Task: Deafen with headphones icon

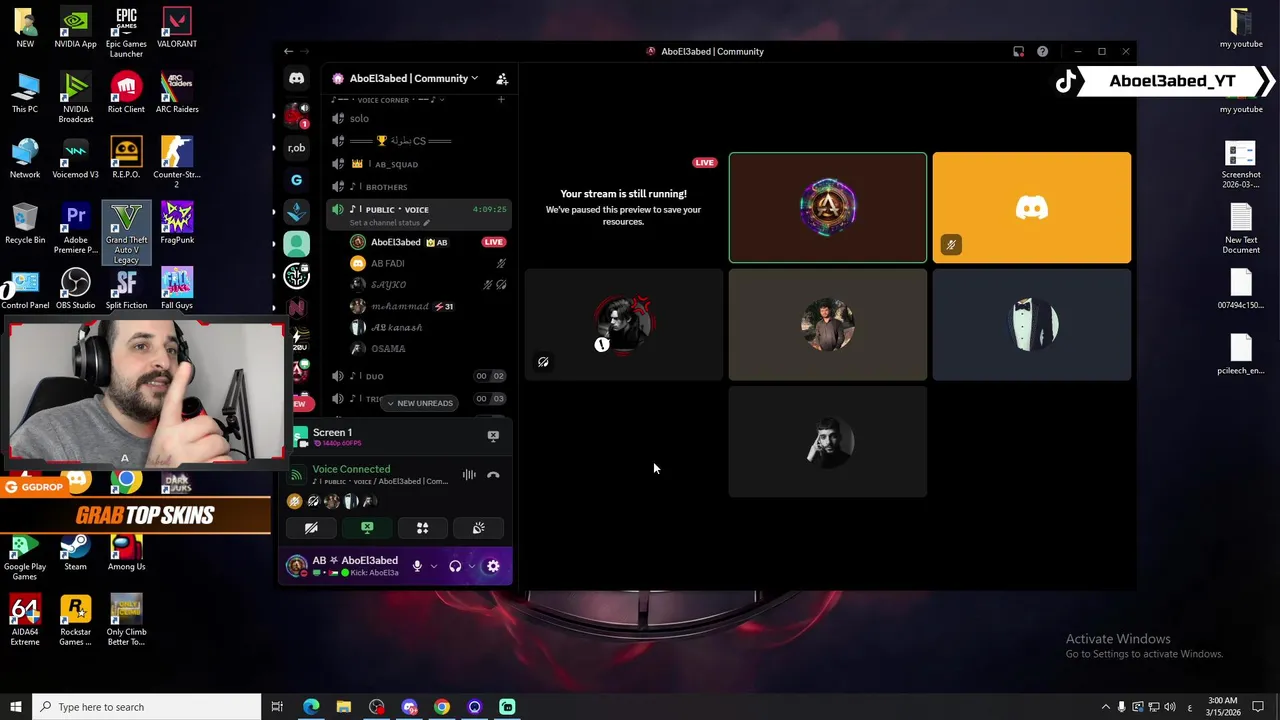Action: tap(455, 566)
